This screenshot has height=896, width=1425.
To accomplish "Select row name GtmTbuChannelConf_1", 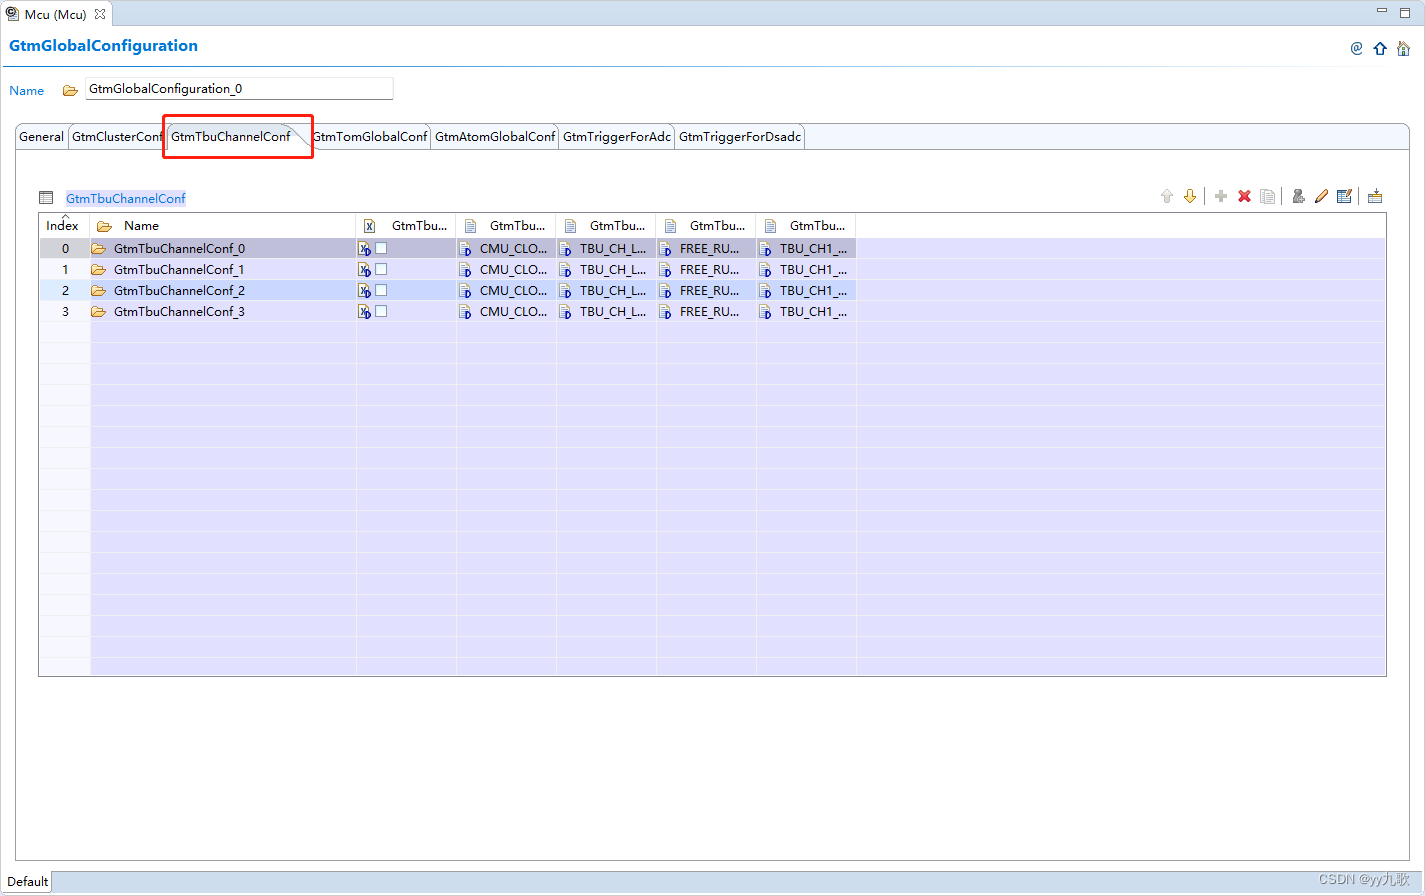I will 179,269.
